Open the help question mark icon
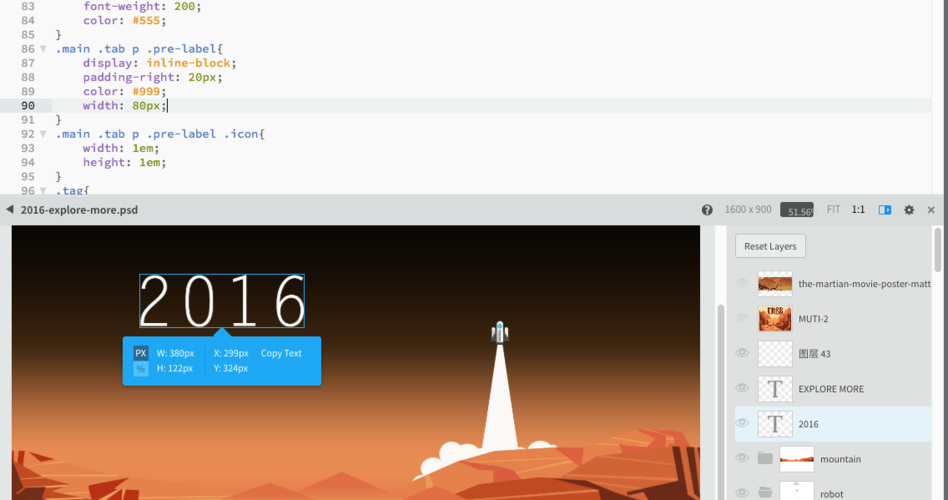The image size is (948, 500). (x=707, y=210)
